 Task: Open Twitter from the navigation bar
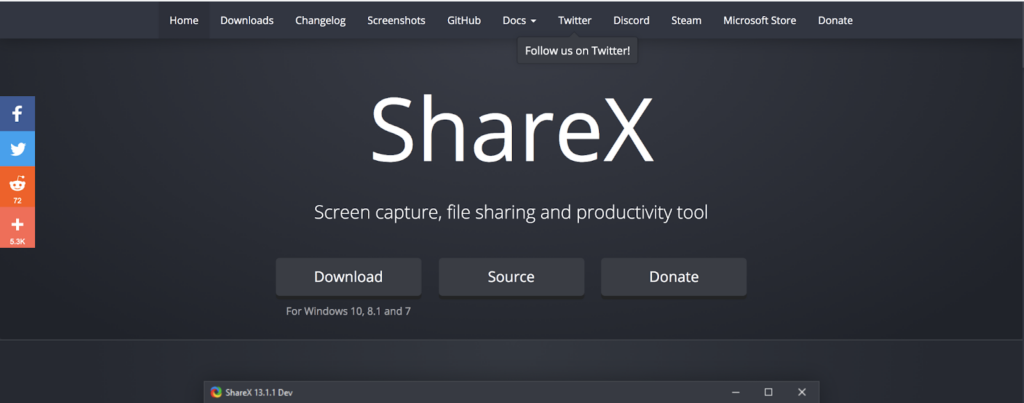point(575,20)
